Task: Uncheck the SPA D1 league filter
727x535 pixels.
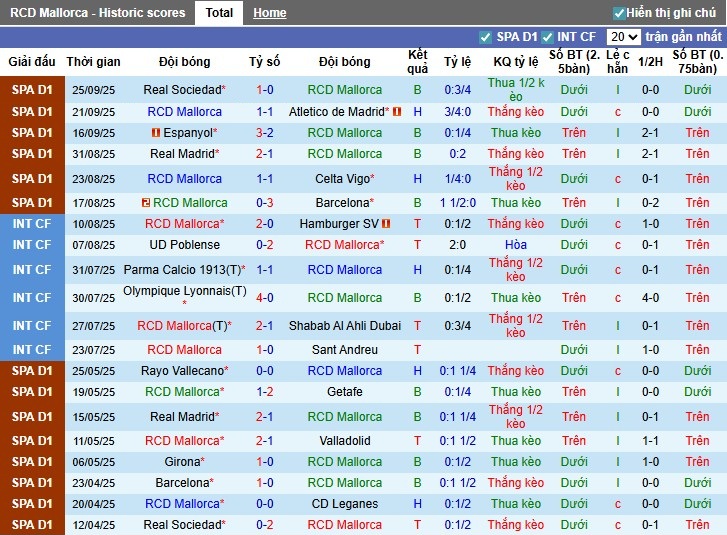Action: (486, 37)
